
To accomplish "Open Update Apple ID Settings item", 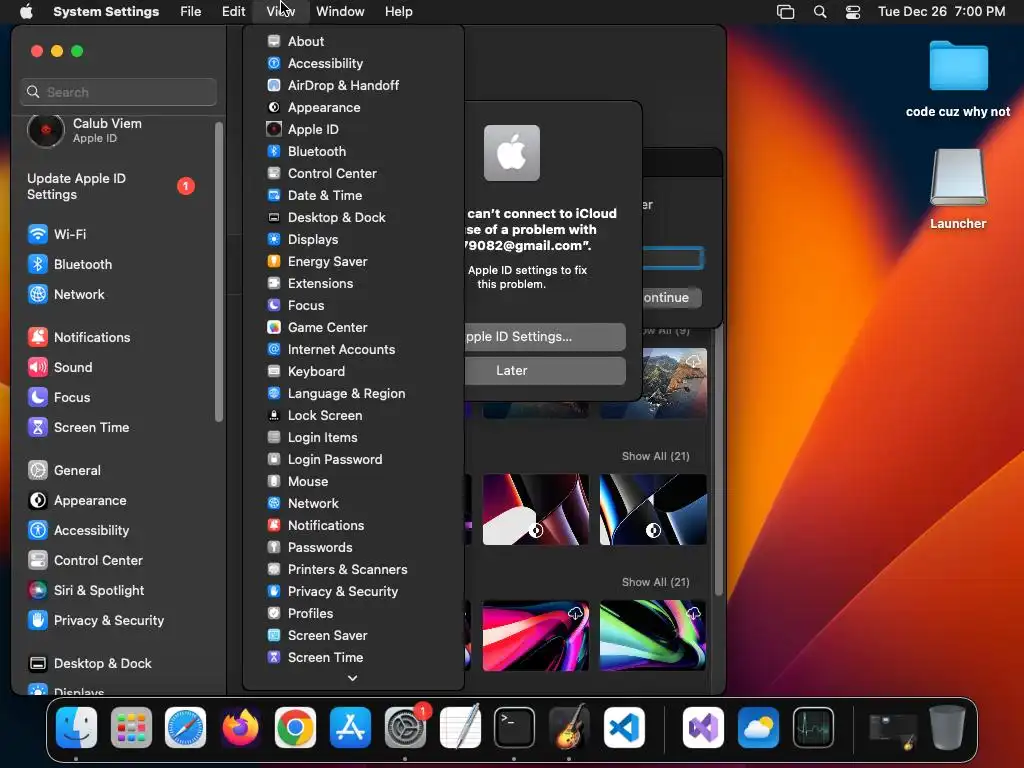I will click(111, 186).
